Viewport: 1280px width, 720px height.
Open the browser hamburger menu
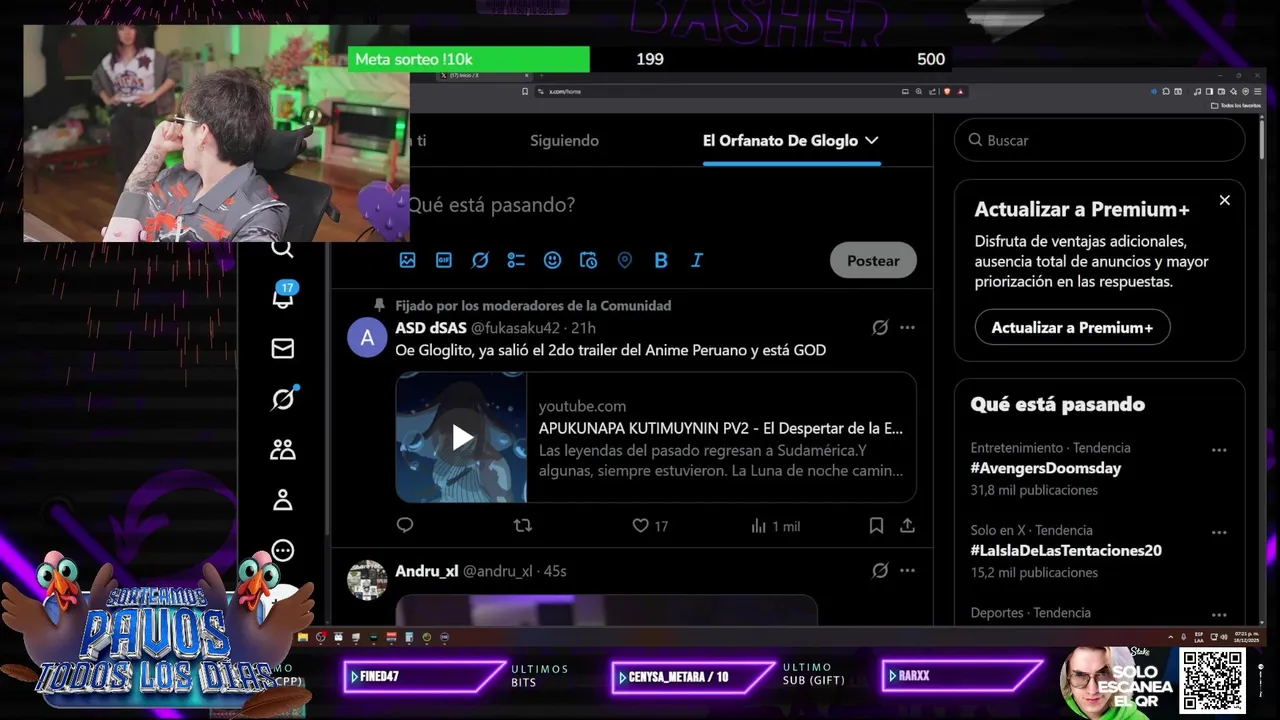tap(1257, 91)
